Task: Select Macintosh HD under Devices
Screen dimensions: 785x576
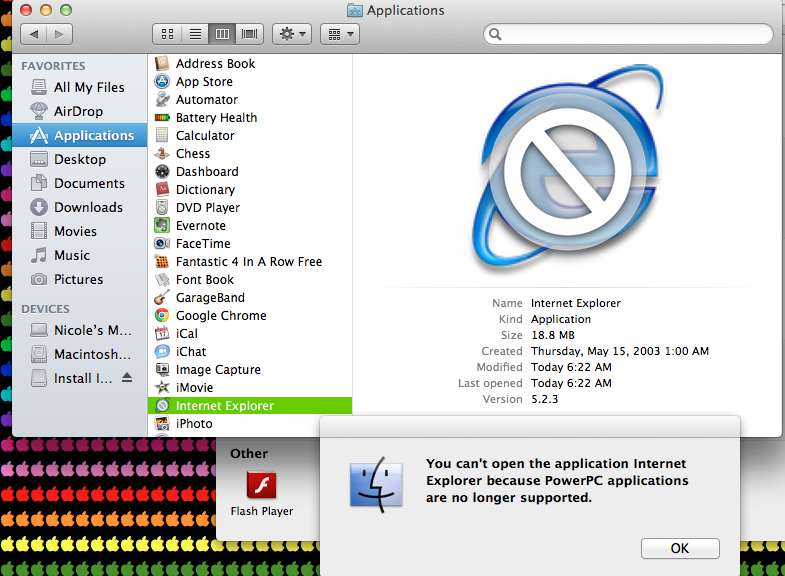Action: click(x=92, y=354)
